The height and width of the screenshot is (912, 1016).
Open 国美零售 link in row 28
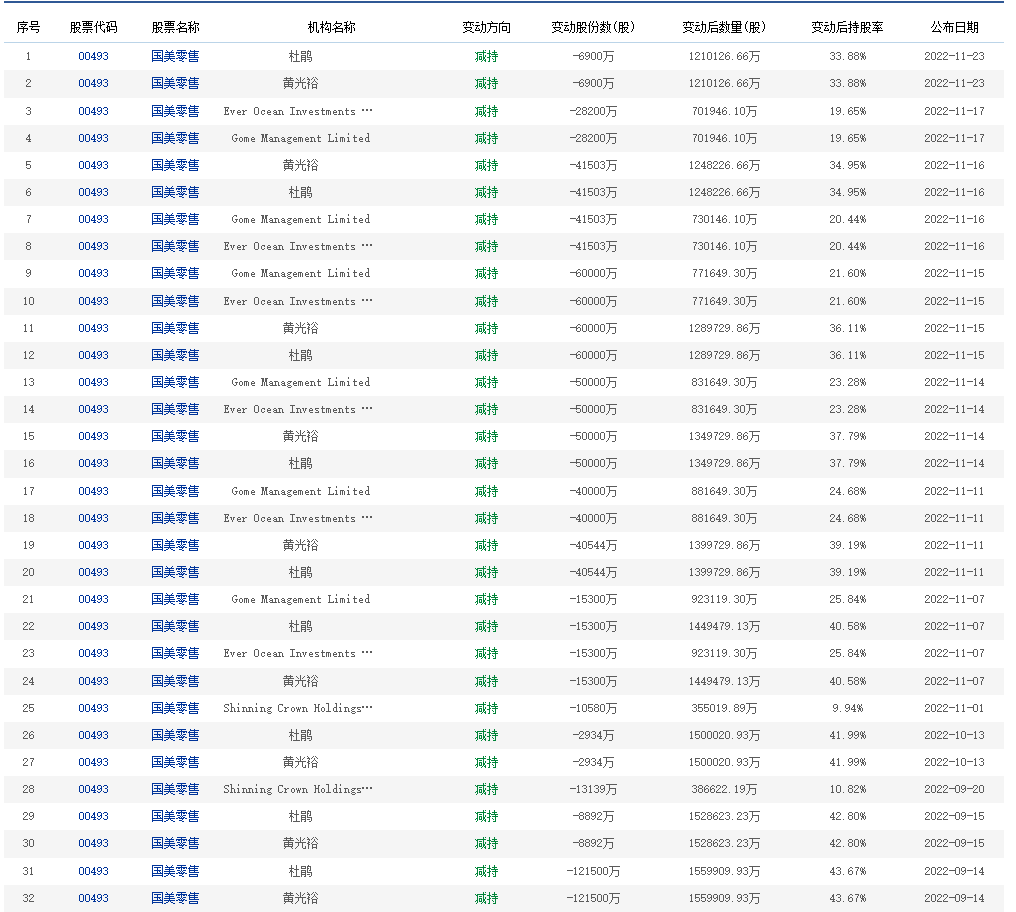coord(175,789)
